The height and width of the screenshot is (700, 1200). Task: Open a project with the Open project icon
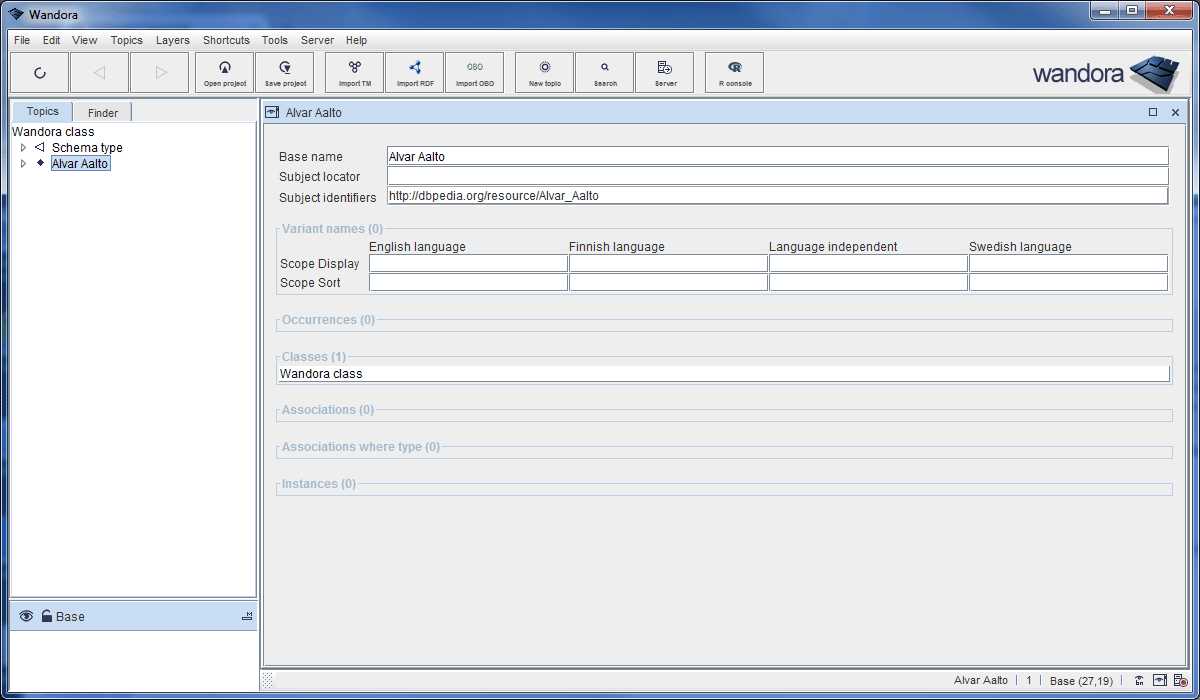click(224, 71)
